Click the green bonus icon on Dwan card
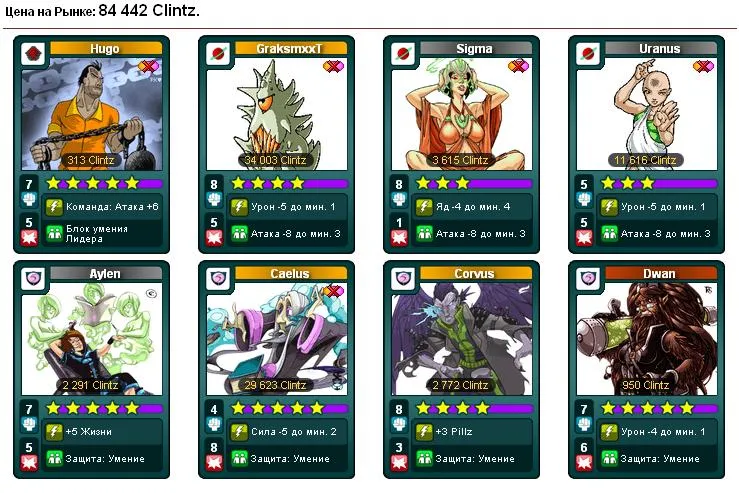Viewport: 739px width, 493px height. tap(609, 458)
